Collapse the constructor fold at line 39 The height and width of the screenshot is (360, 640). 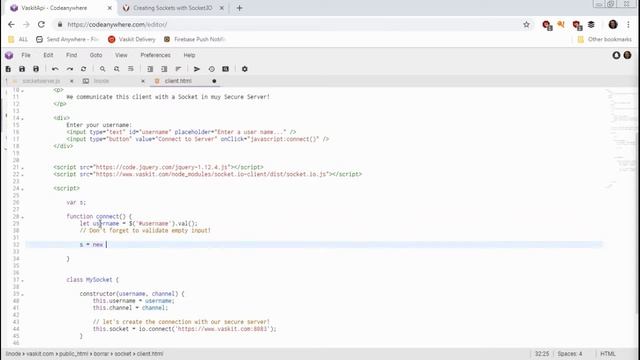pos(22,294)
